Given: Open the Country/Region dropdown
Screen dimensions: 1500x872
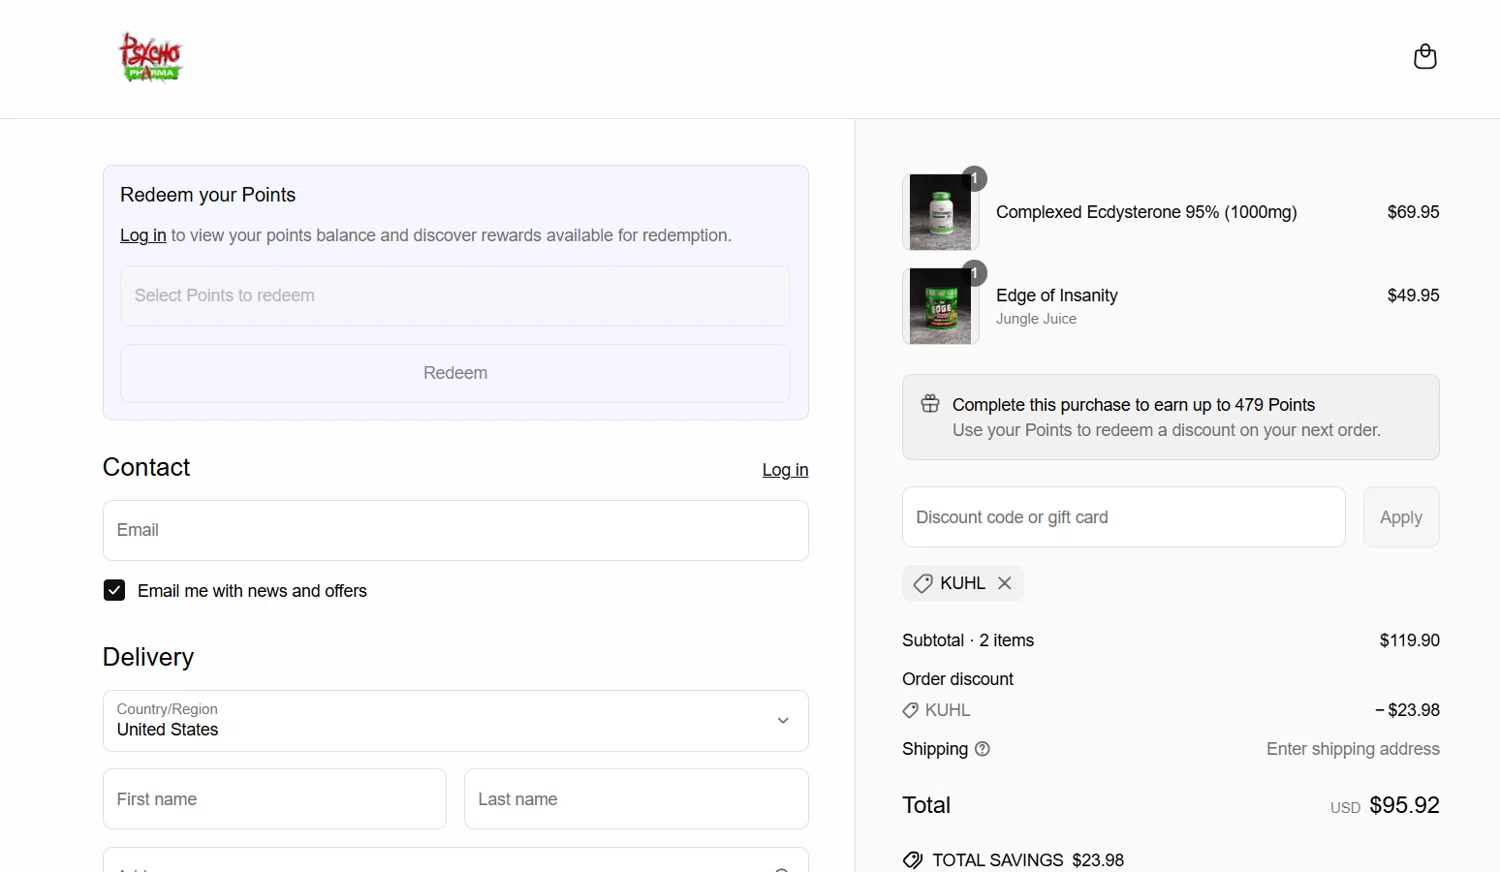Looking at the screenshot, I should (x=455, y=721).
